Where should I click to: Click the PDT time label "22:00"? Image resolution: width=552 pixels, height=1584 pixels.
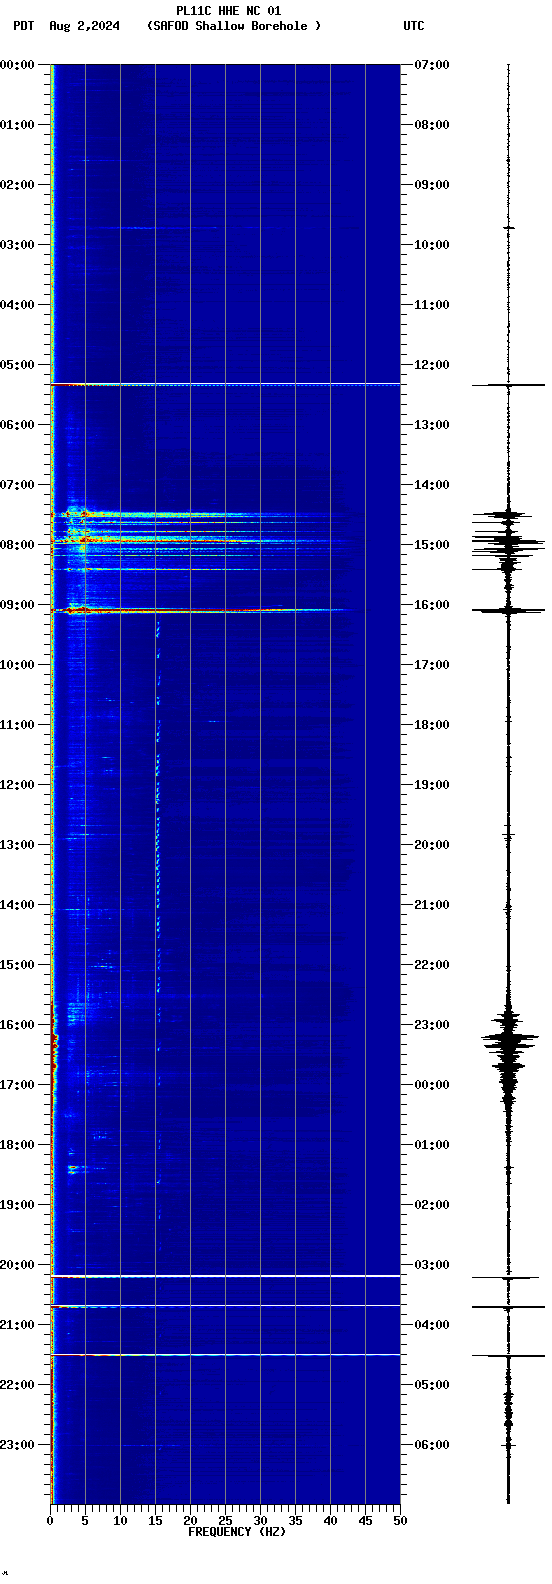point(17,1385)
